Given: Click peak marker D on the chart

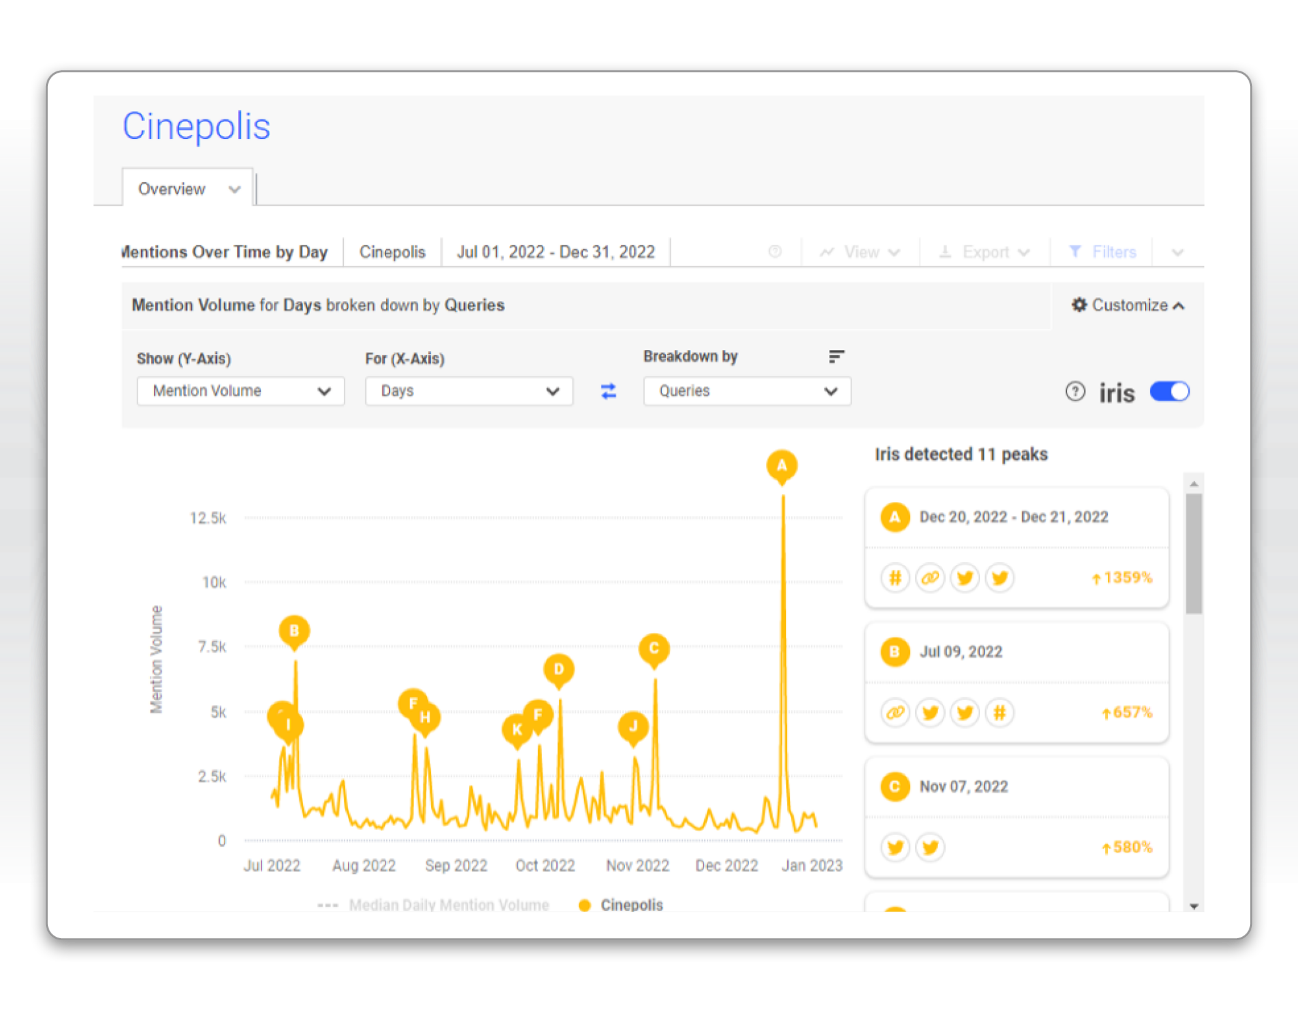Looking at the screenshot, I should tap(559, 670).
